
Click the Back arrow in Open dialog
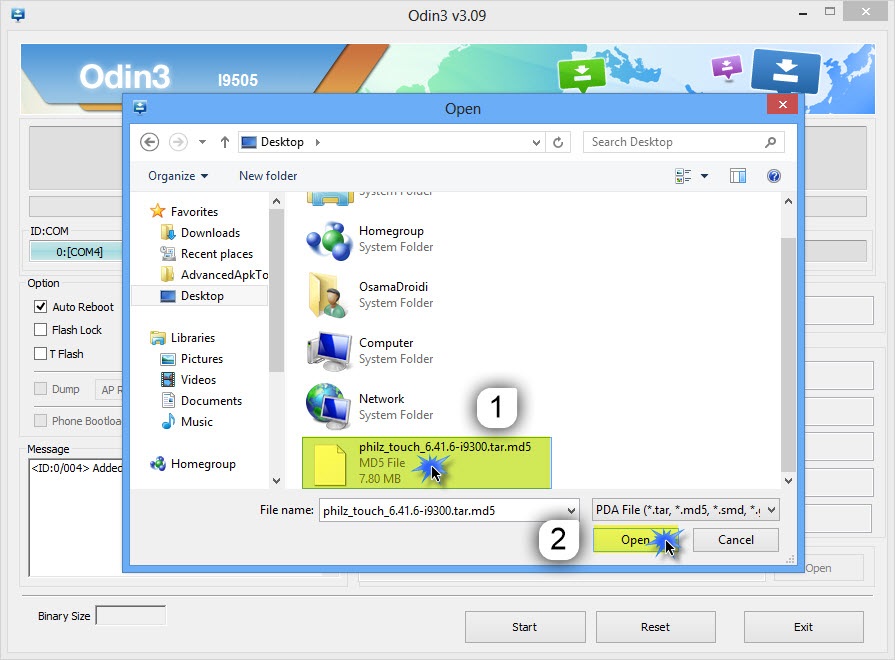(x=150, y=142)
